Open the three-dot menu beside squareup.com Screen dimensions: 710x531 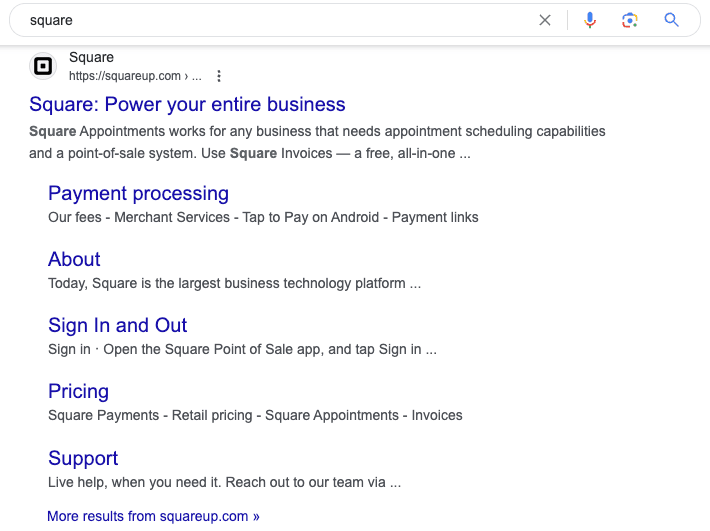(219, 76)
